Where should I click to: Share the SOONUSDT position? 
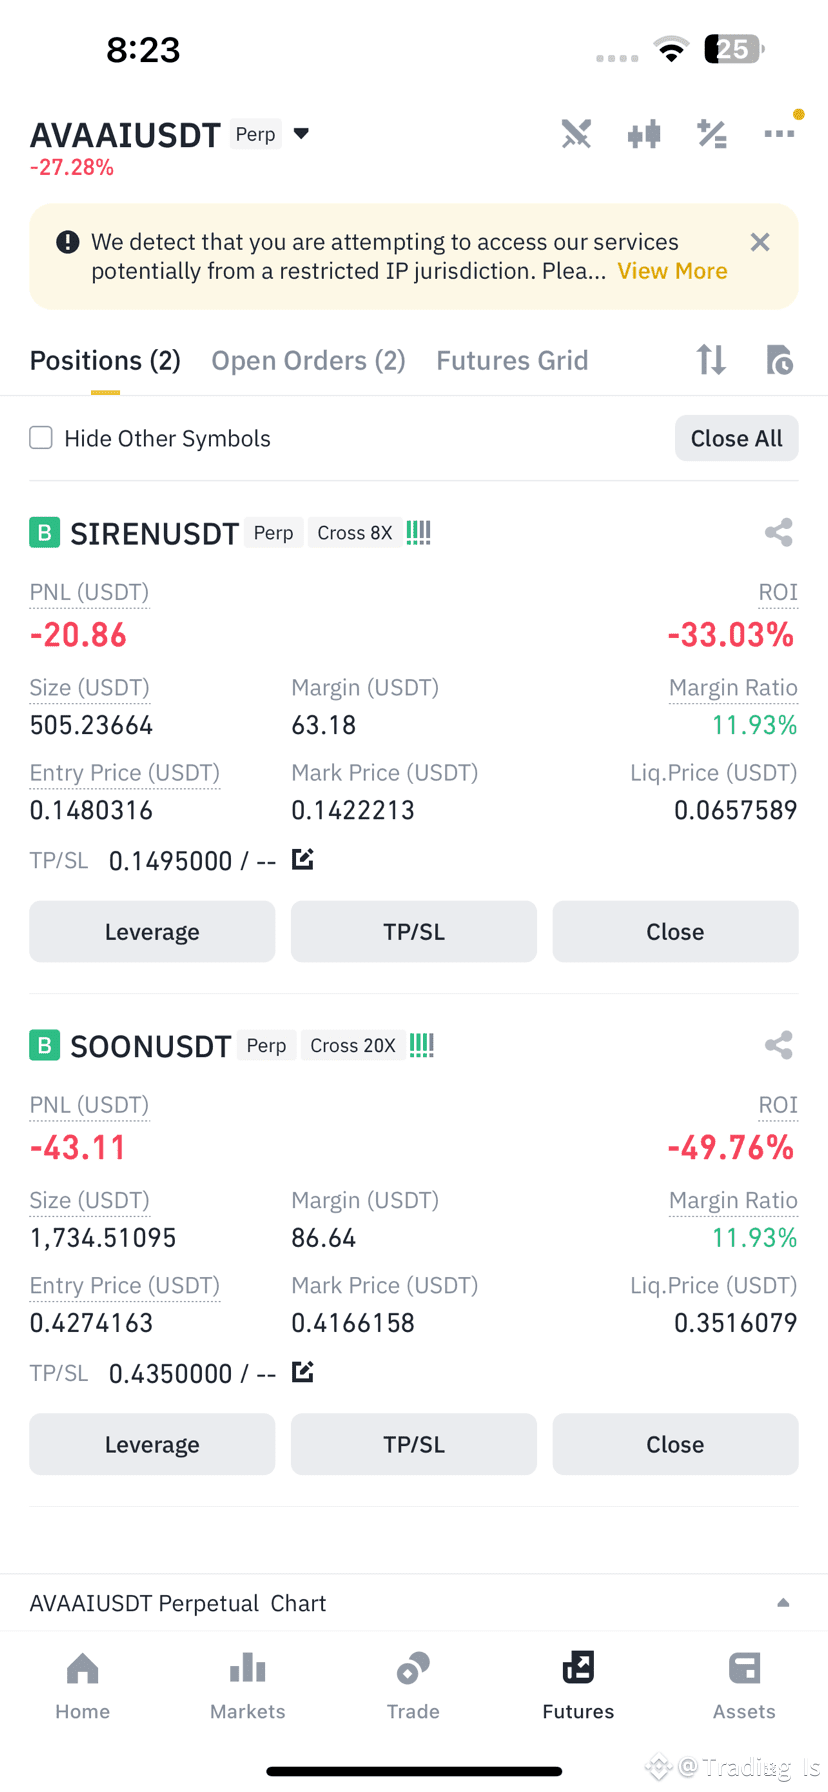click(779, 1046)
